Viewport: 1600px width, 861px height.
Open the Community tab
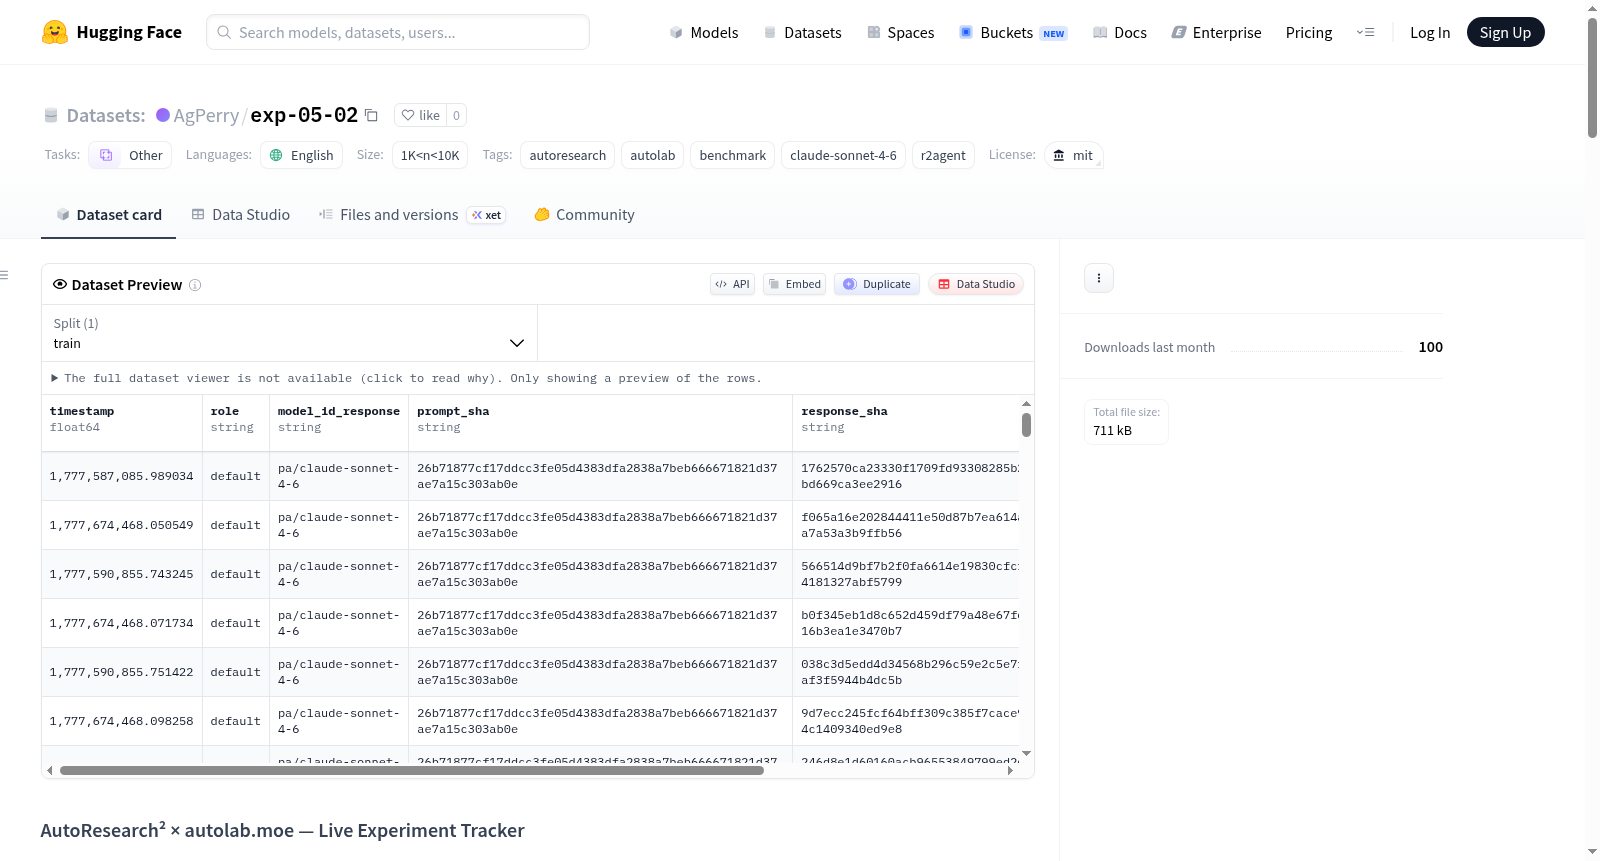tap(585, 215)
